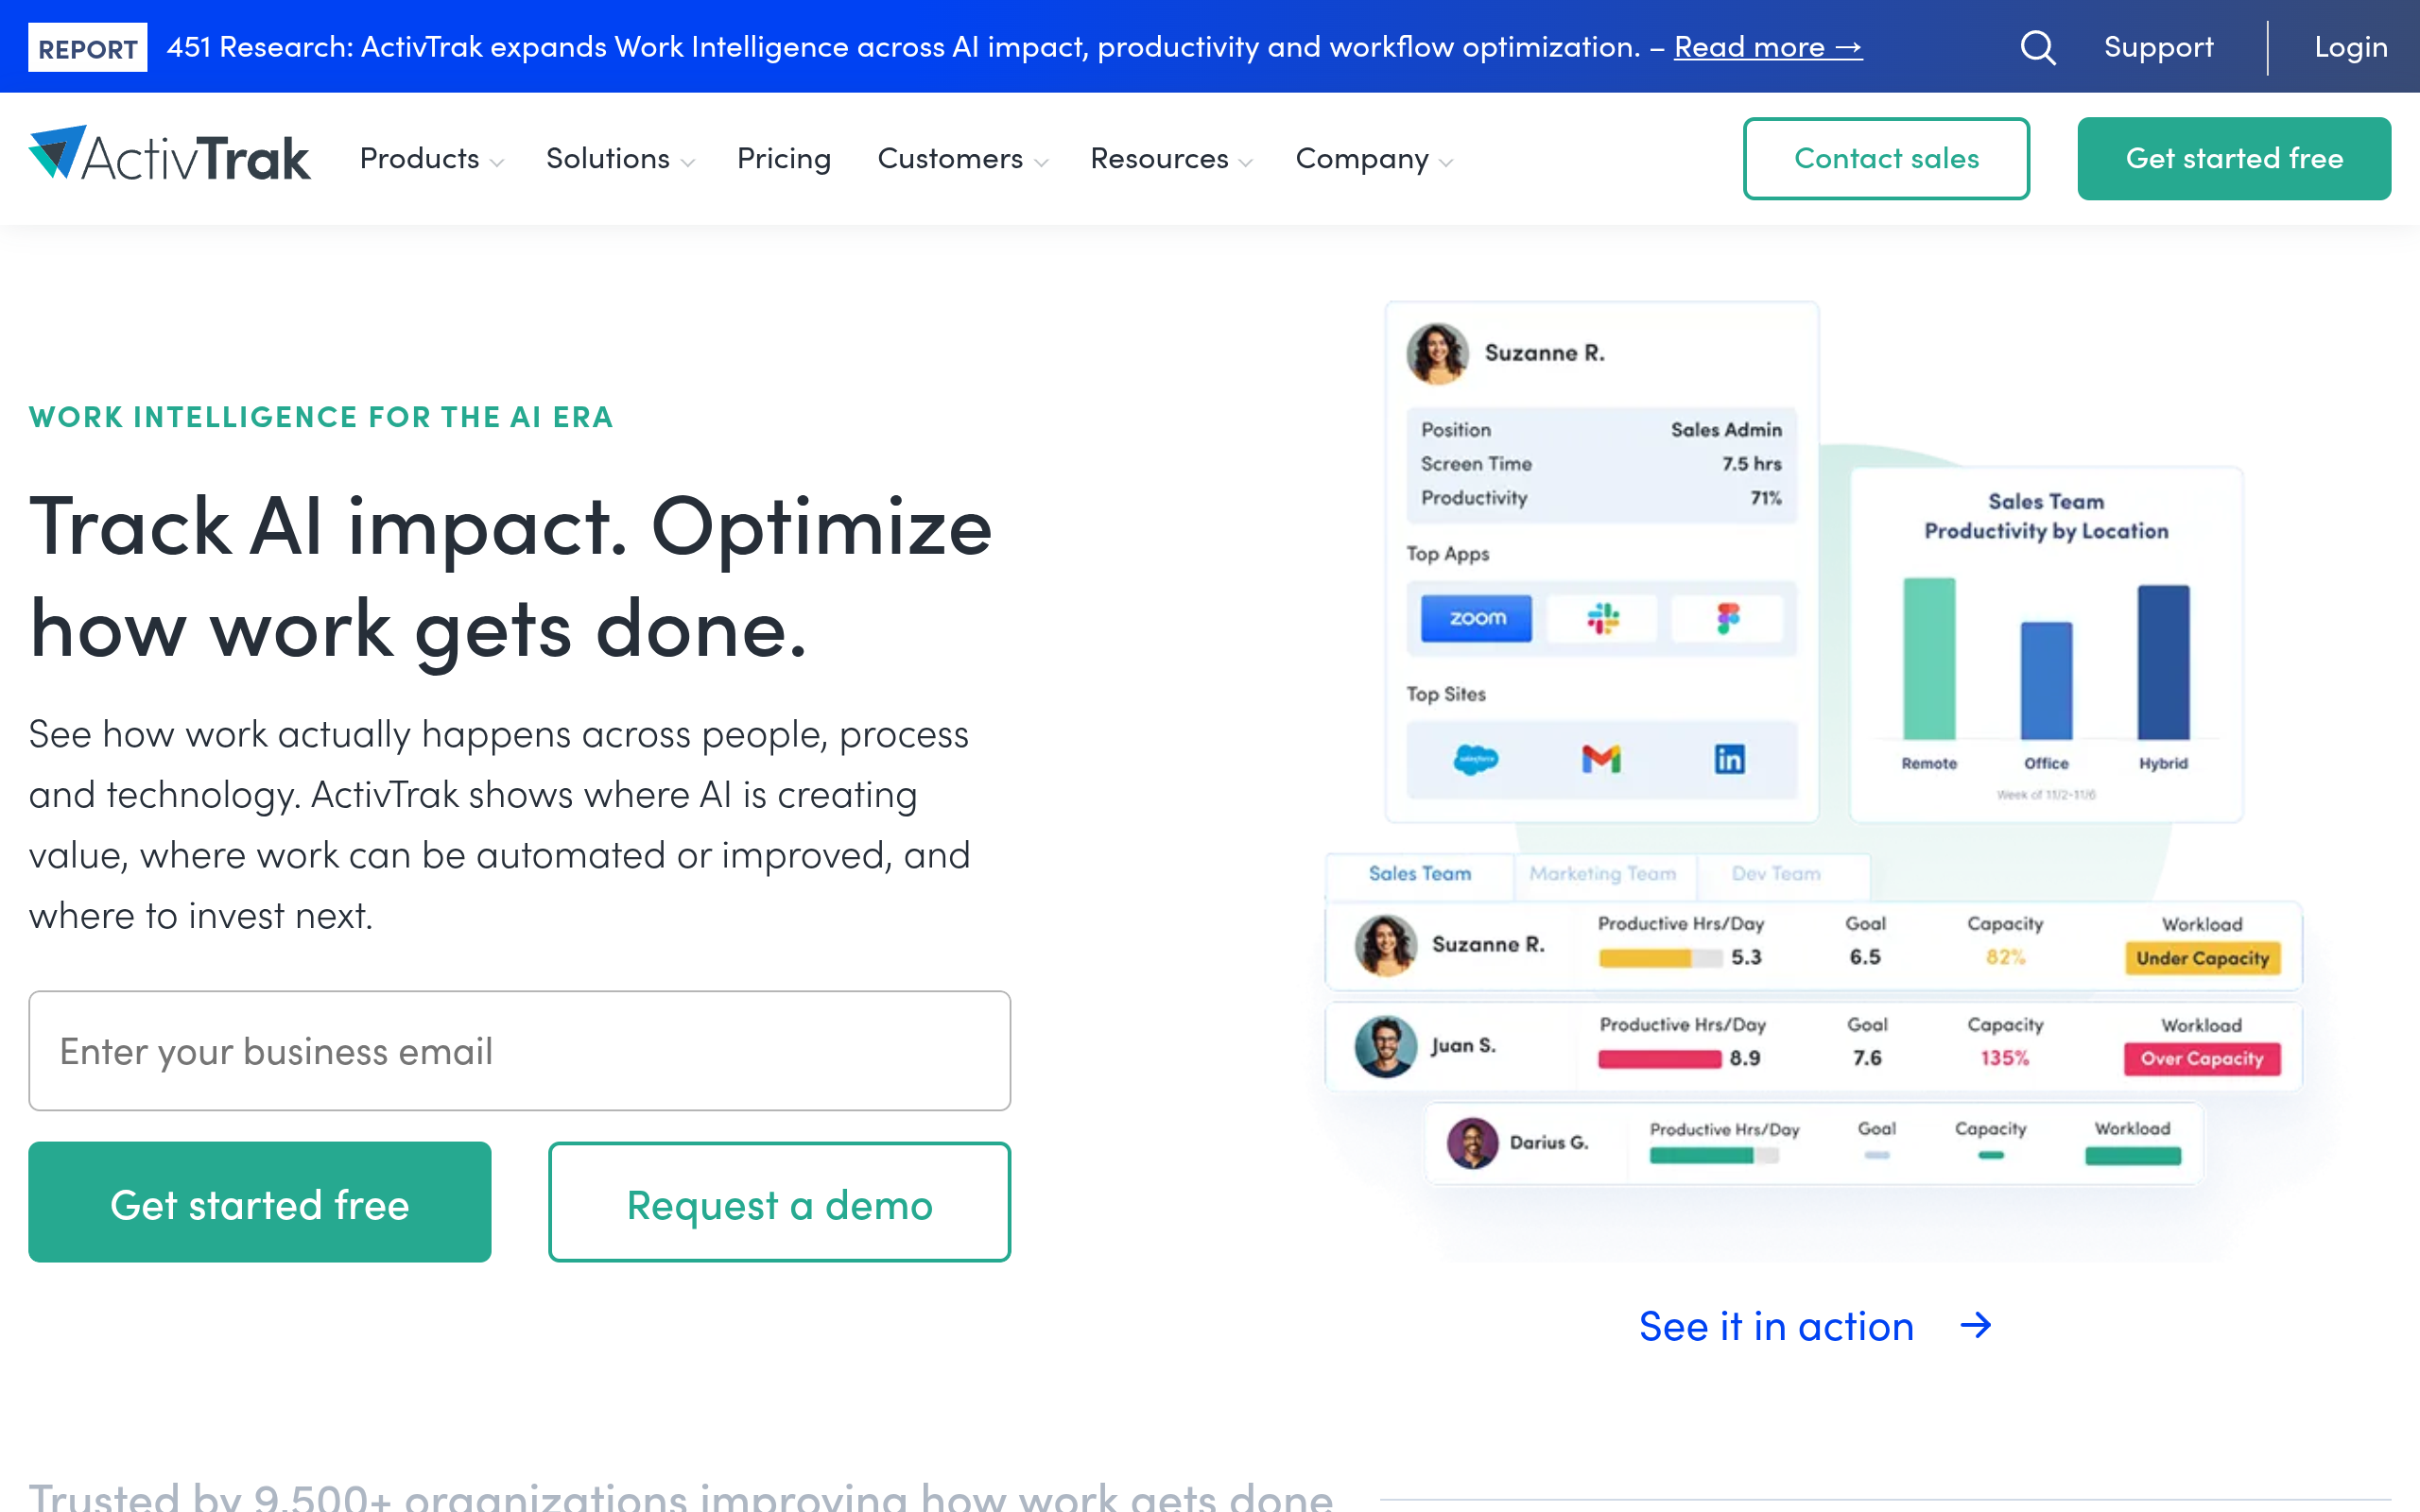
Task: Click header Get started free button
Action: pyautogui.click(x=2233, y=158)
